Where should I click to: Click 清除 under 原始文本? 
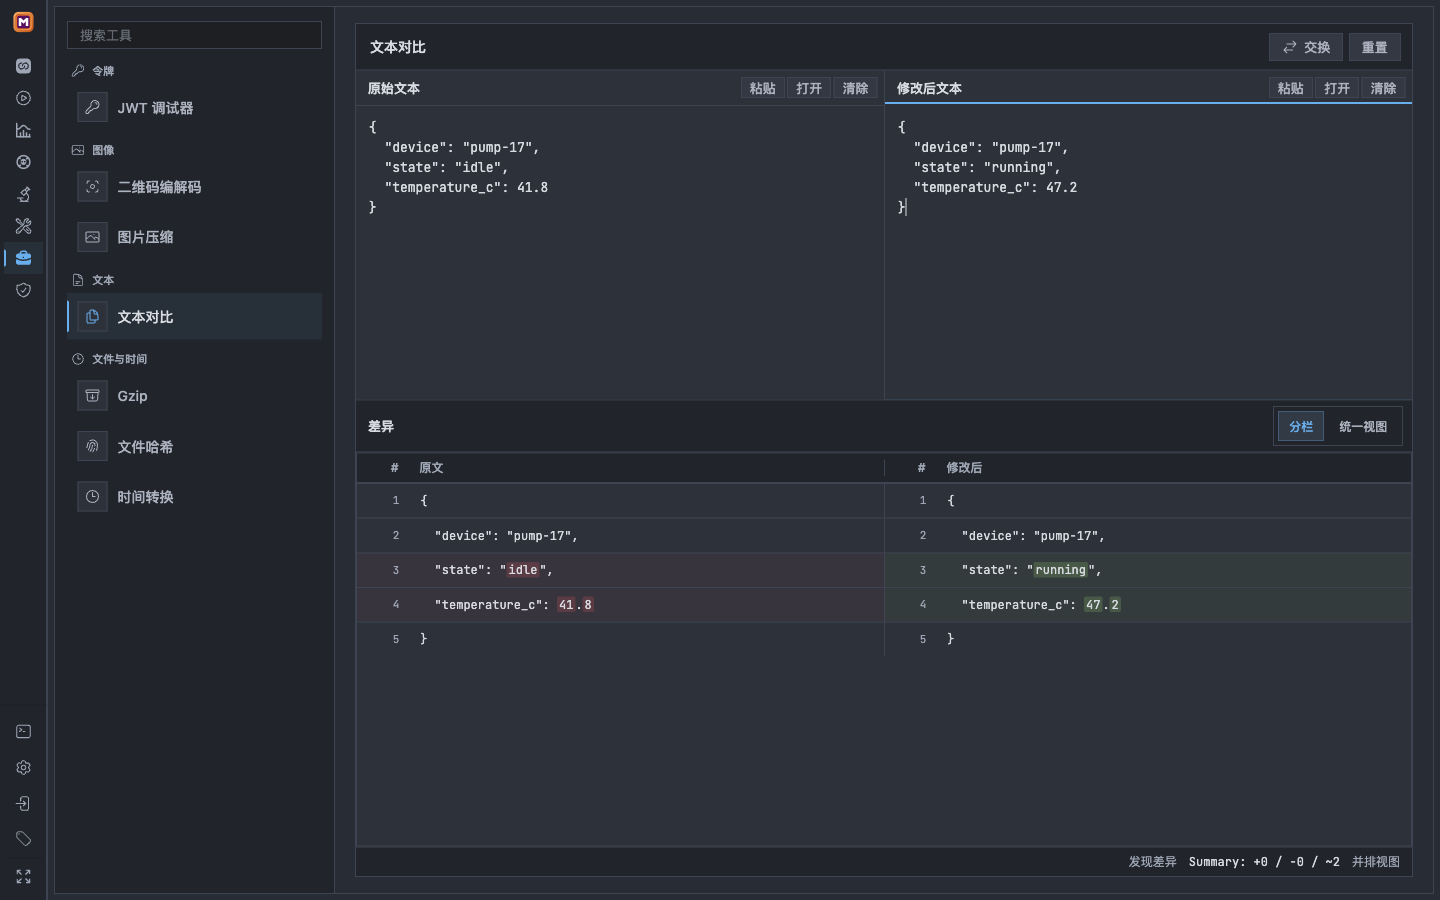coord(855,88)
